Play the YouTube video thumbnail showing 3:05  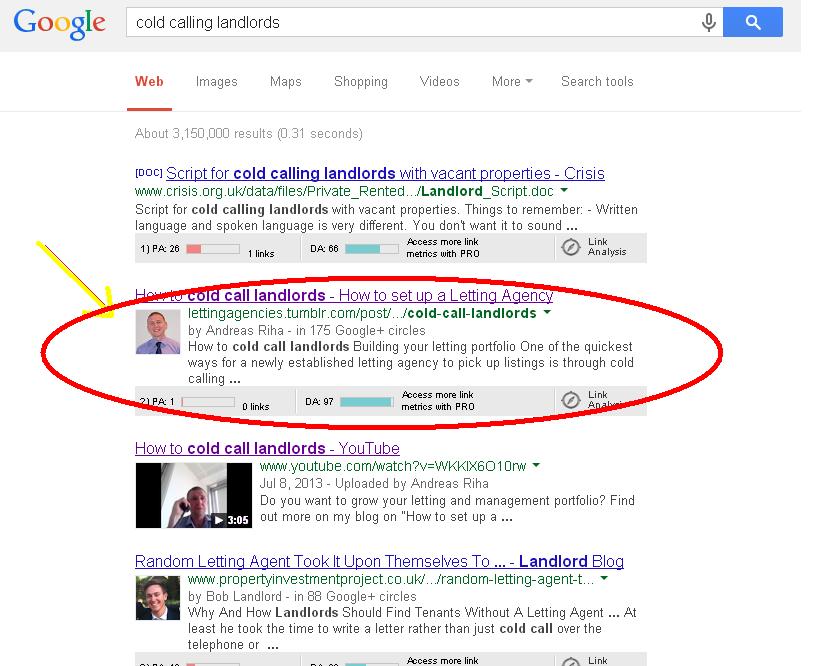pyautogui.click(x=194, y=495)
